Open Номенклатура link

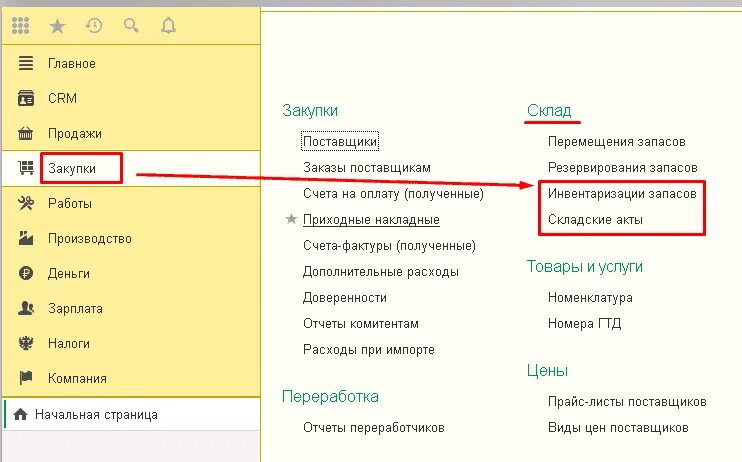590,298
